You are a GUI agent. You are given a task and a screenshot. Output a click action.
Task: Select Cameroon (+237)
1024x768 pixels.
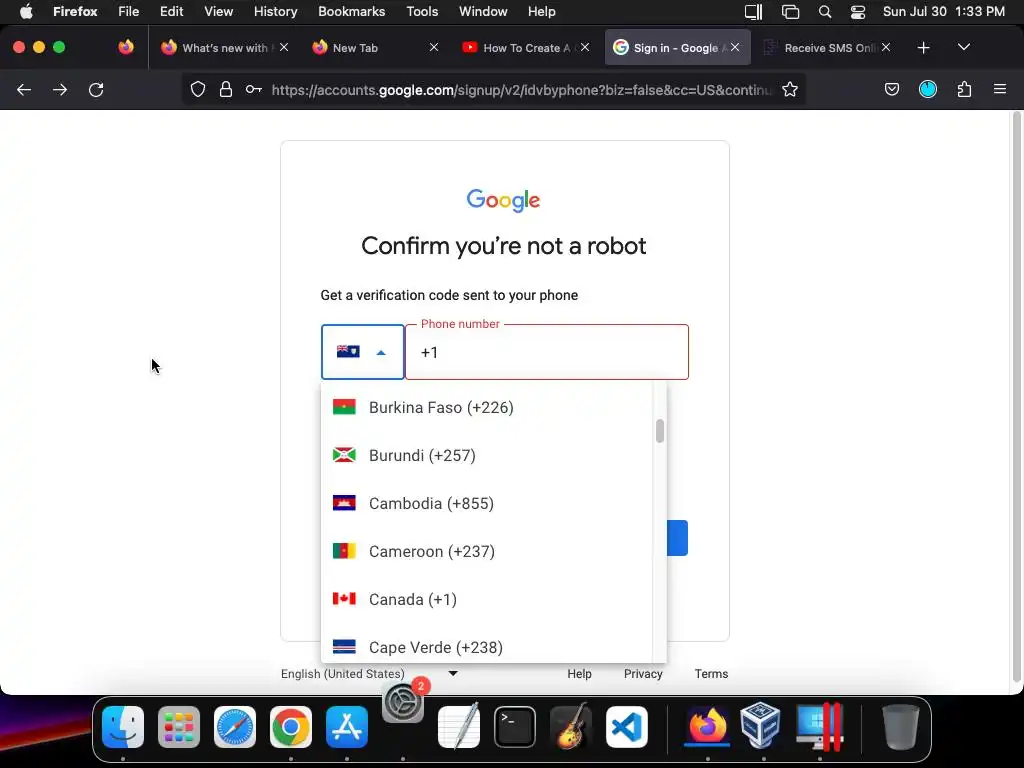coord(487,551)
